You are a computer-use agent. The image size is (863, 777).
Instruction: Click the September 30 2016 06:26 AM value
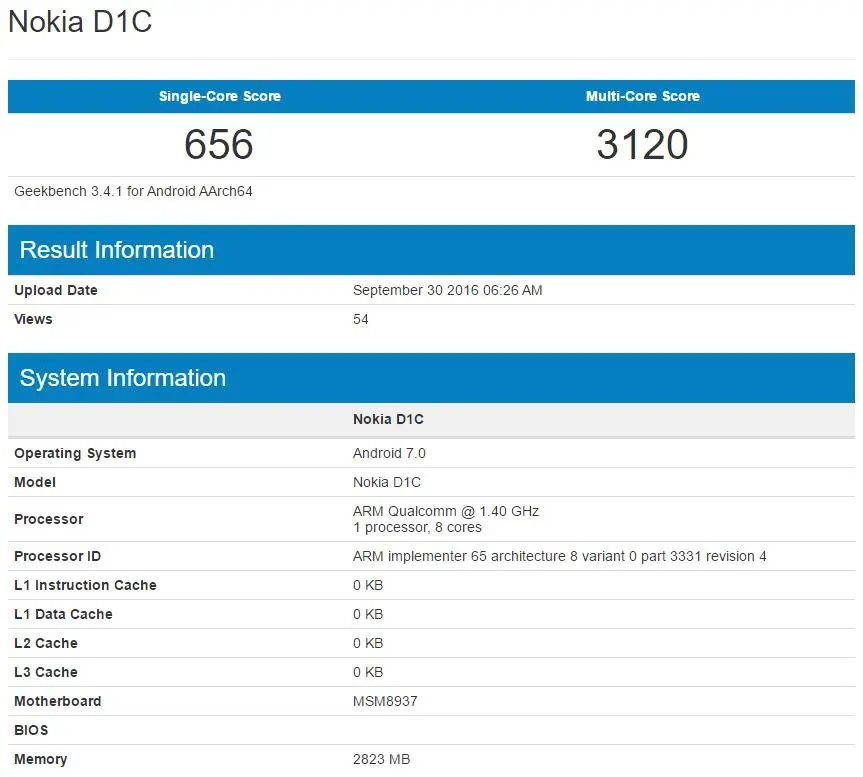447,290
